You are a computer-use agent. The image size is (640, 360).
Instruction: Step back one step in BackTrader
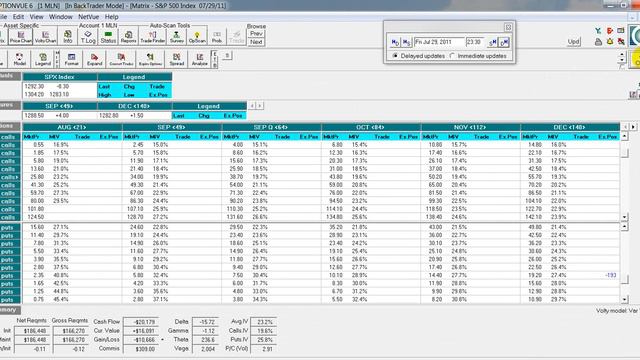[x=406, y=42]
